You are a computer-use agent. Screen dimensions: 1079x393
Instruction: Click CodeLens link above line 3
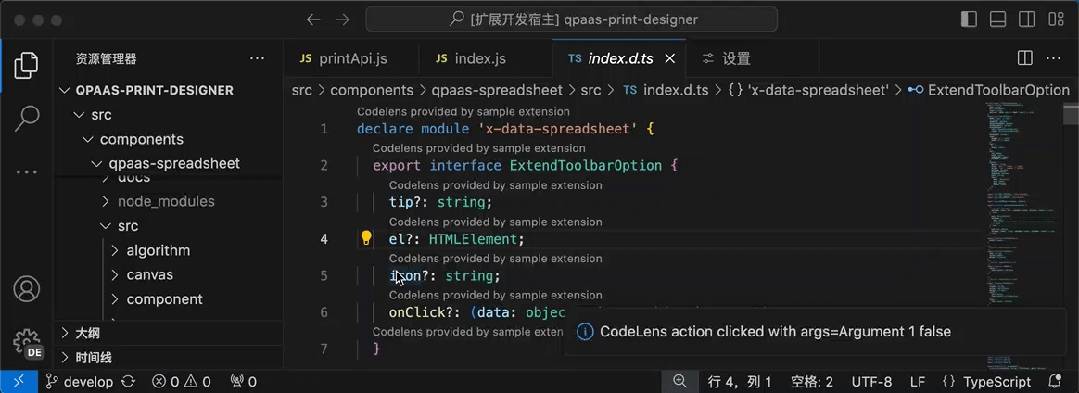tap(495, 185)
